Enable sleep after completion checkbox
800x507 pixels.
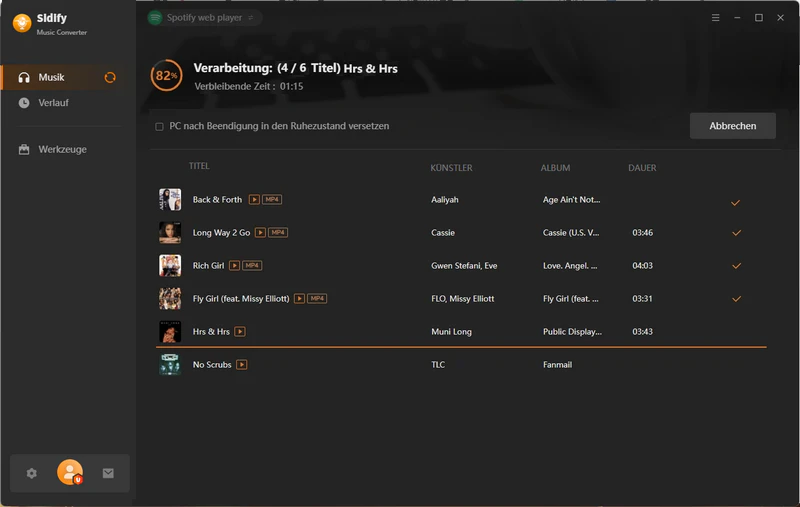[159, 126]
